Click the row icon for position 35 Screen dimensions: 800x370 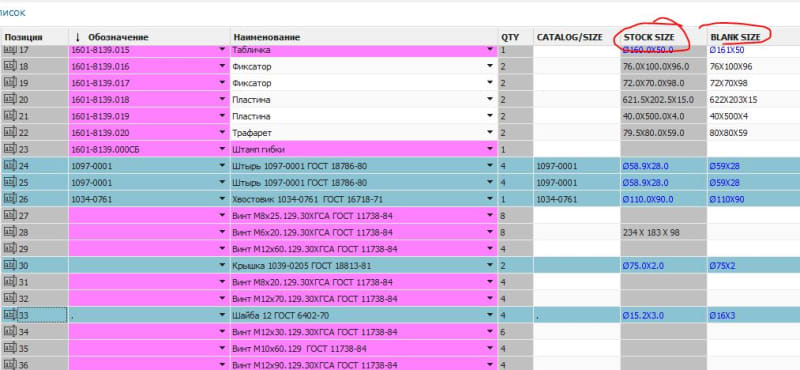[x=10, y=349]
